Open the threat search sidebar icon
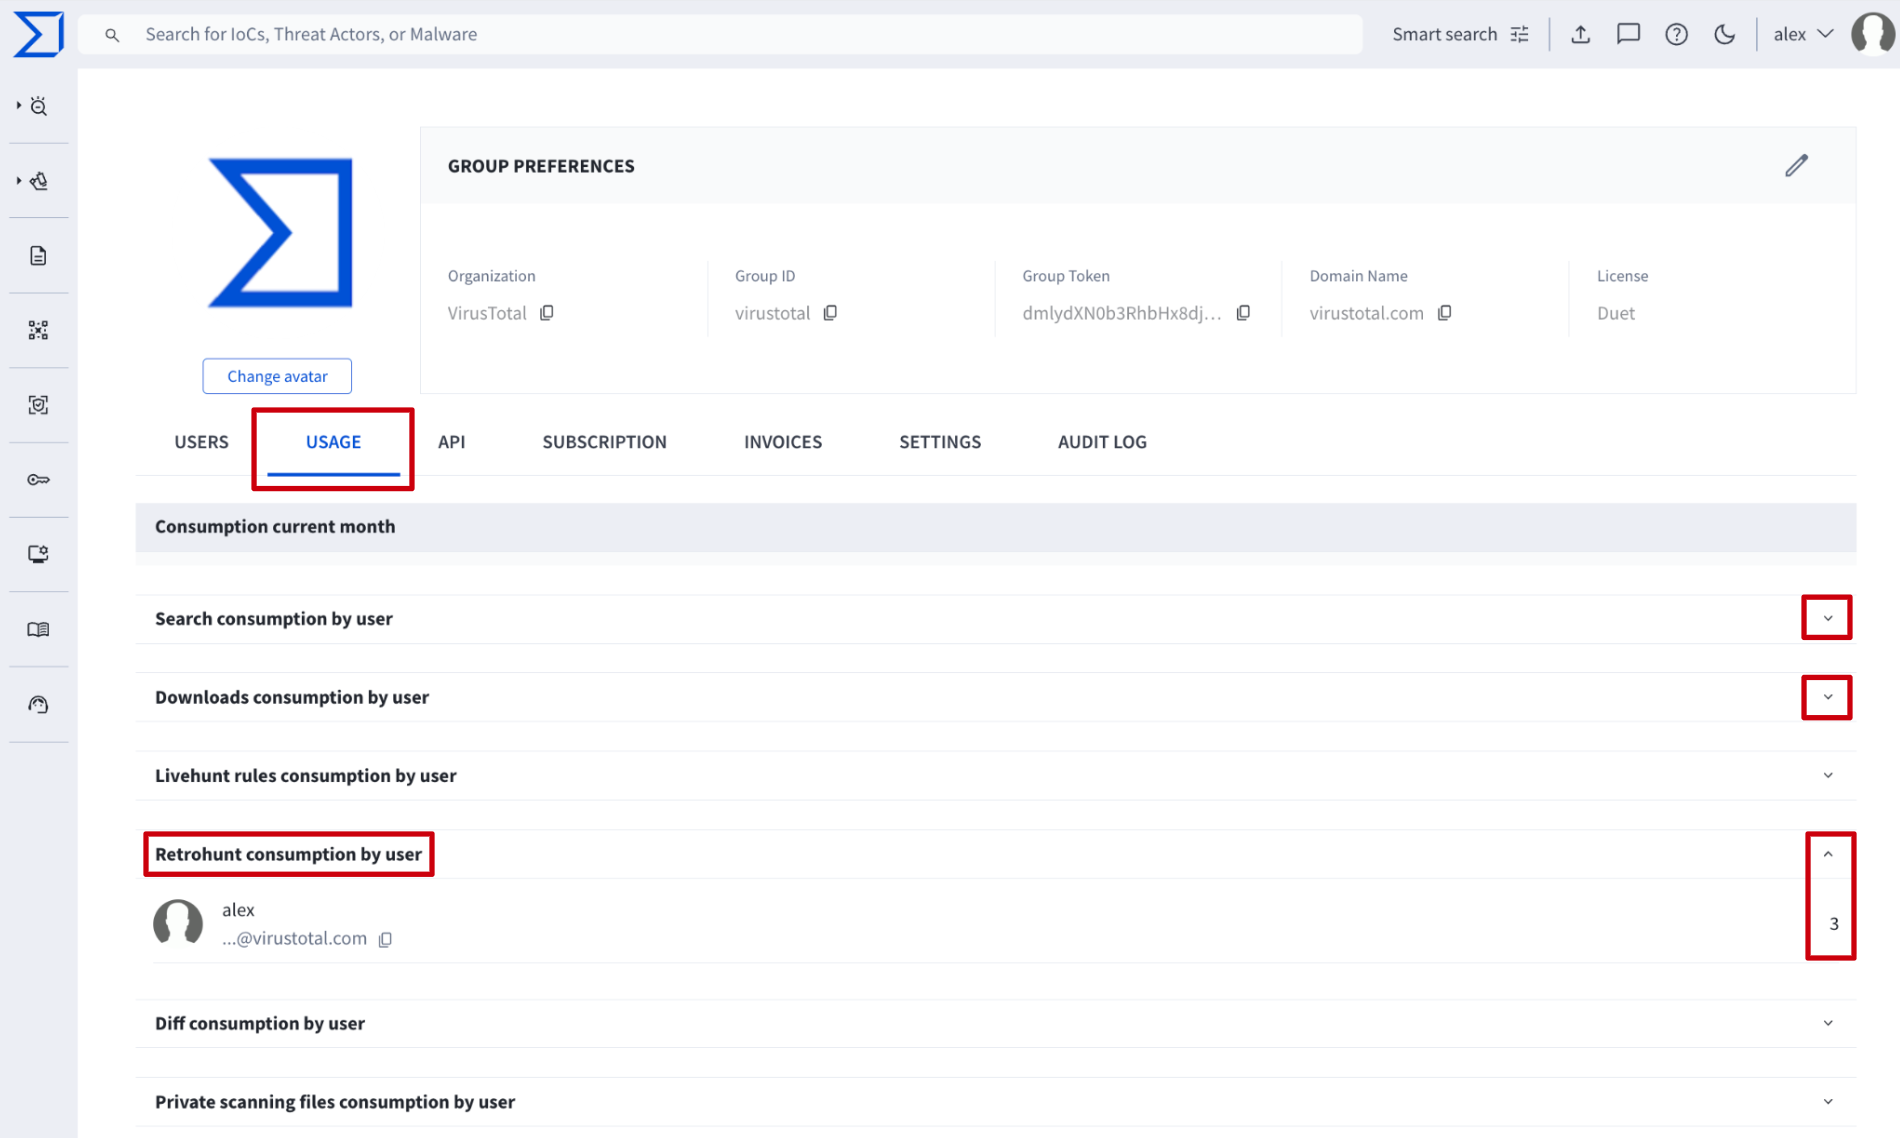Viewport: 1900px width, 1138px height. click(38, 106)
